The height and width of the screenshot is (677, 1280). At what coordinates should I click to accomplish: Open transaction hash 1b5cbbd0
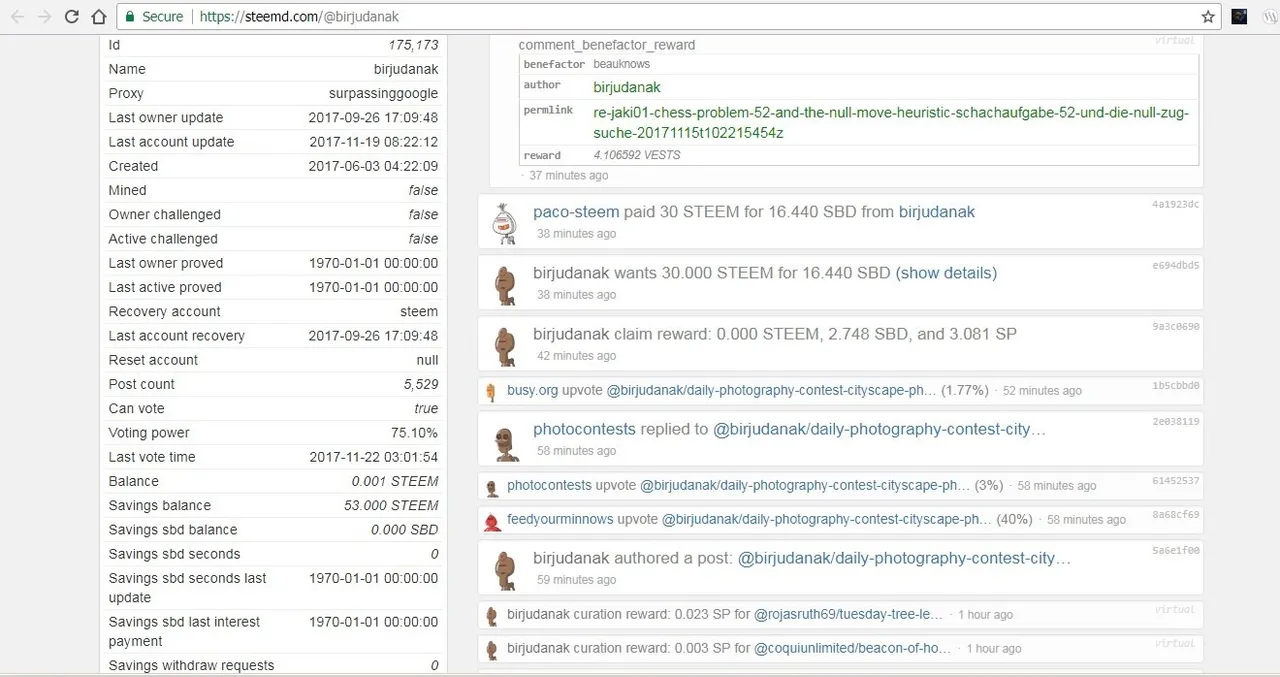(x=1175, y=385)
